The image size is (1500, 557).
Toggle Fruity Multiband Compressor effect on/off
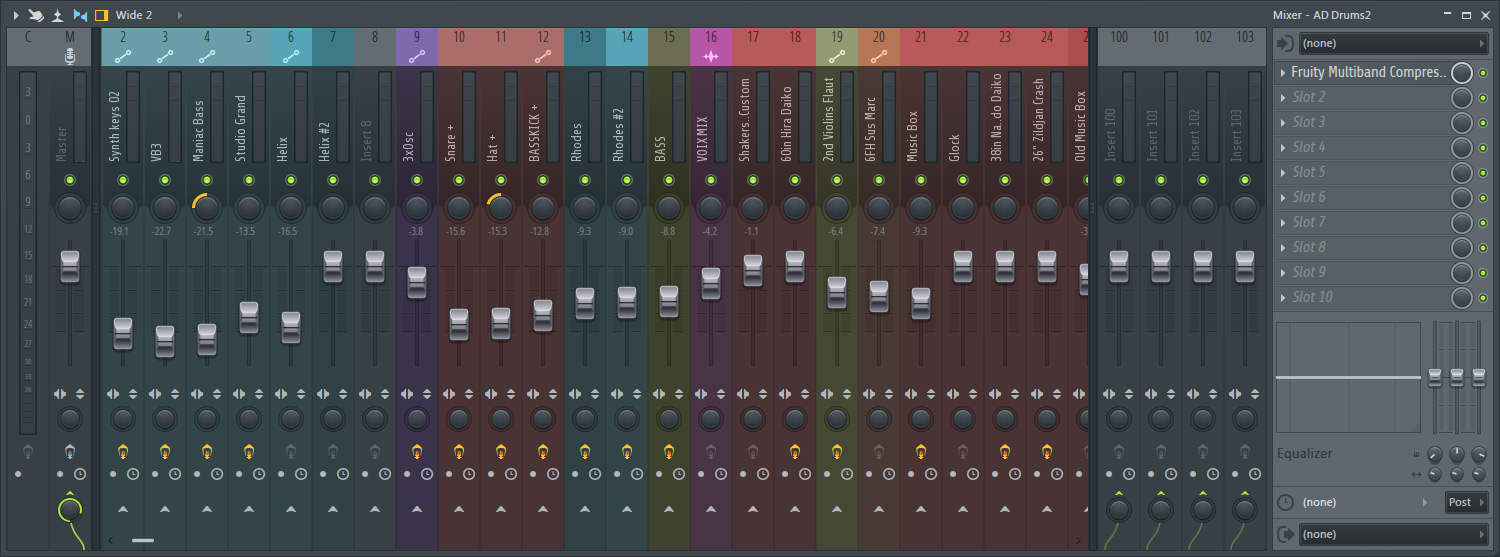pos(1483,72)
